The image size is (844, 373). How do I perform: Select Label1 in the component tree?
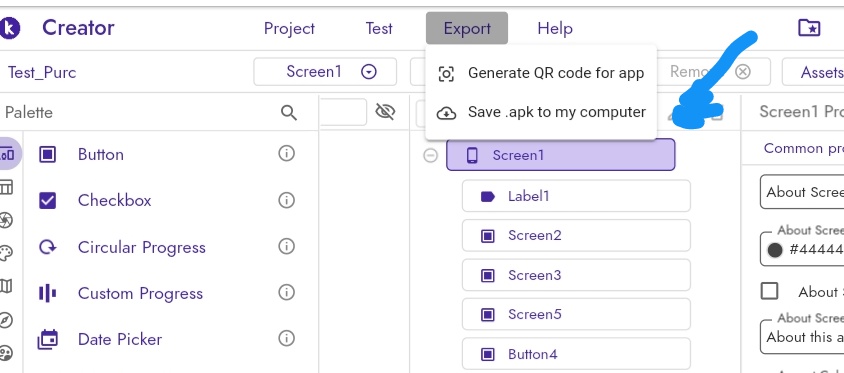tap(576, 196)
